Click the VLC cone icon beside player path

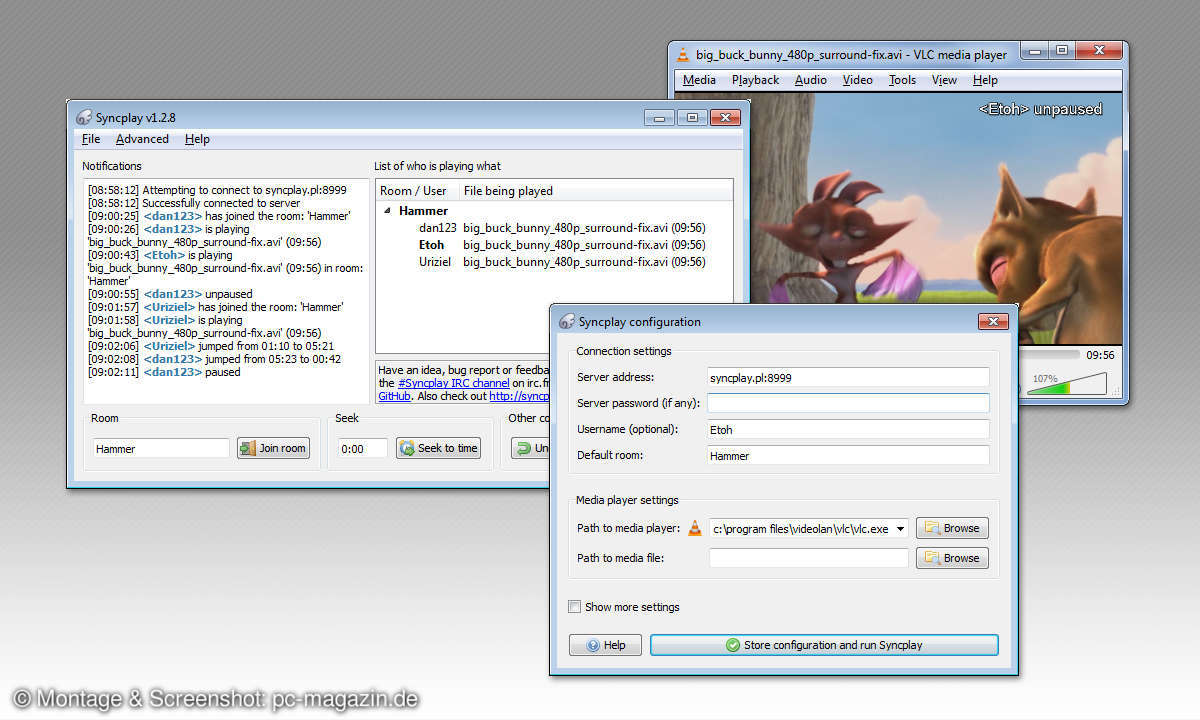pos(695,528)
